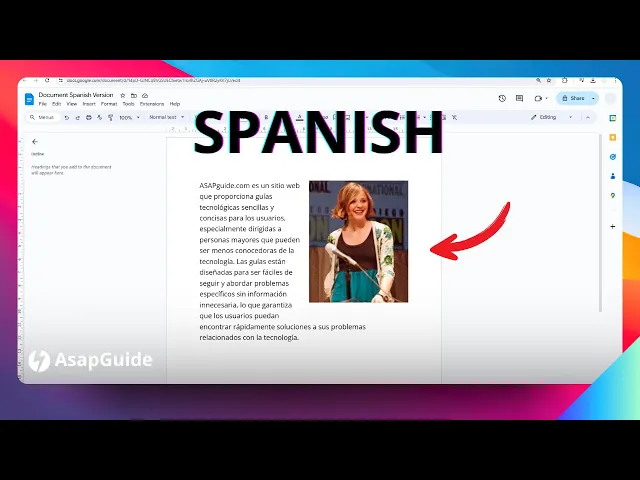This screenshot has height=480, width=640.
Task: Click the document vertical scrollbar
Action: pyautogui.click(x=600, y=223)
